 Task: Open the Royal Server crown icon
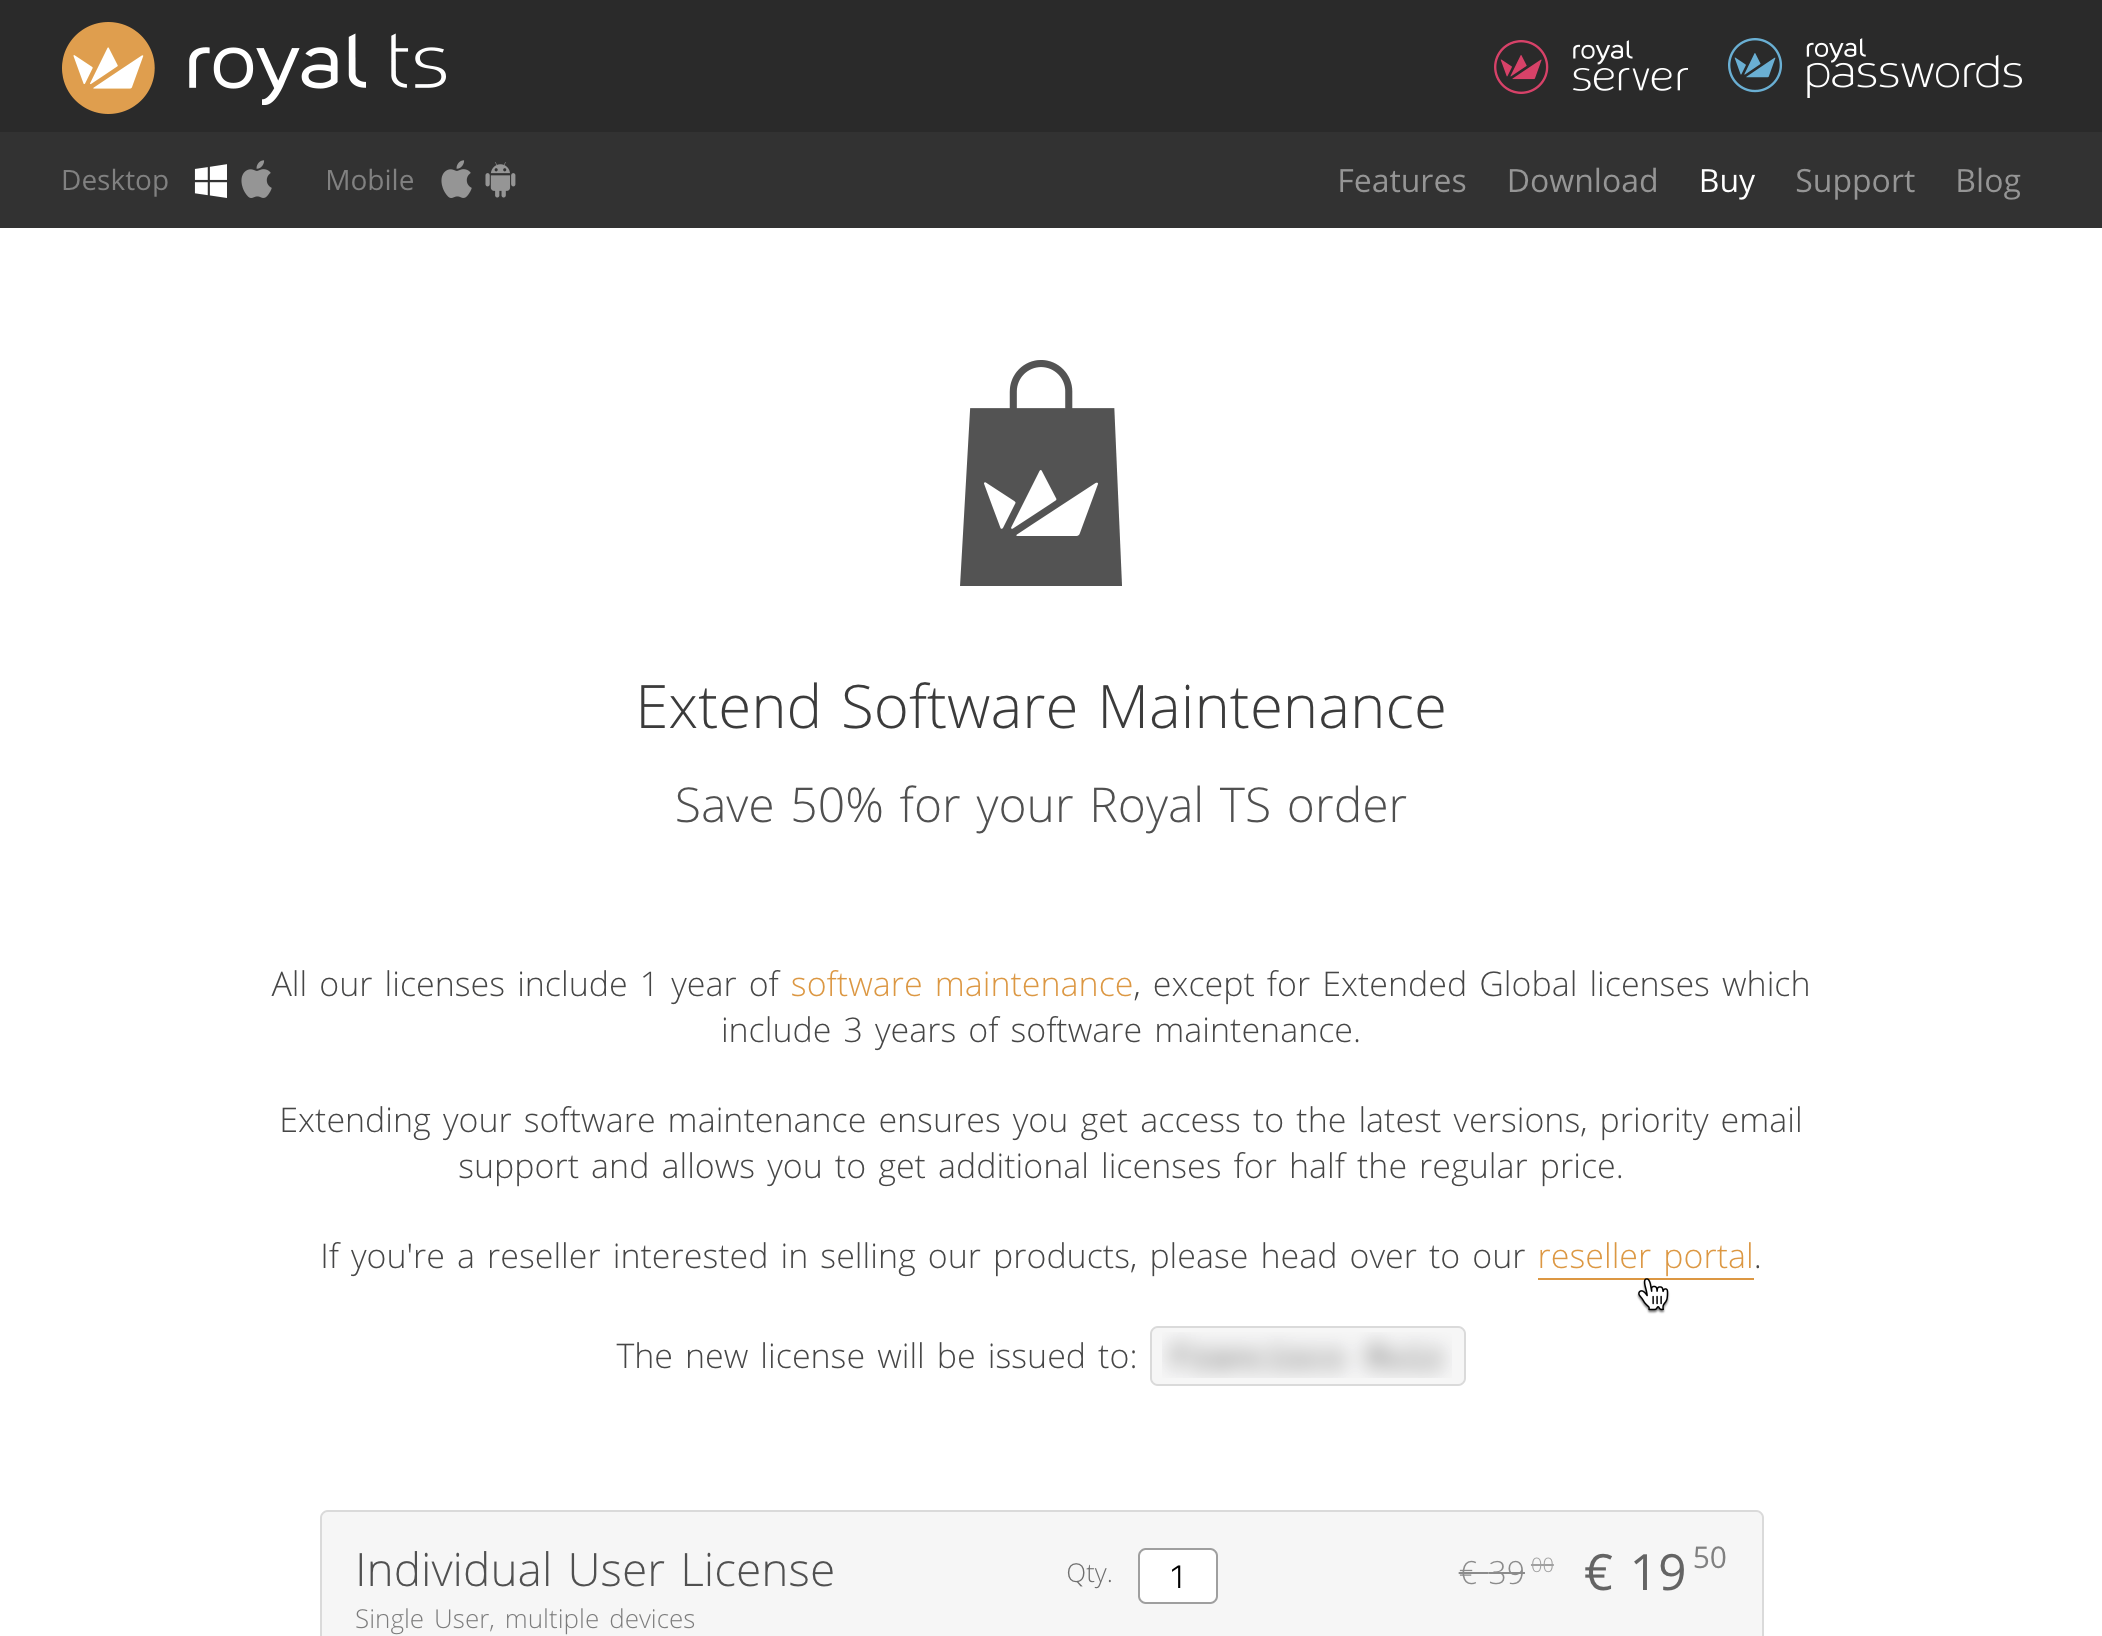(1520, 67)
